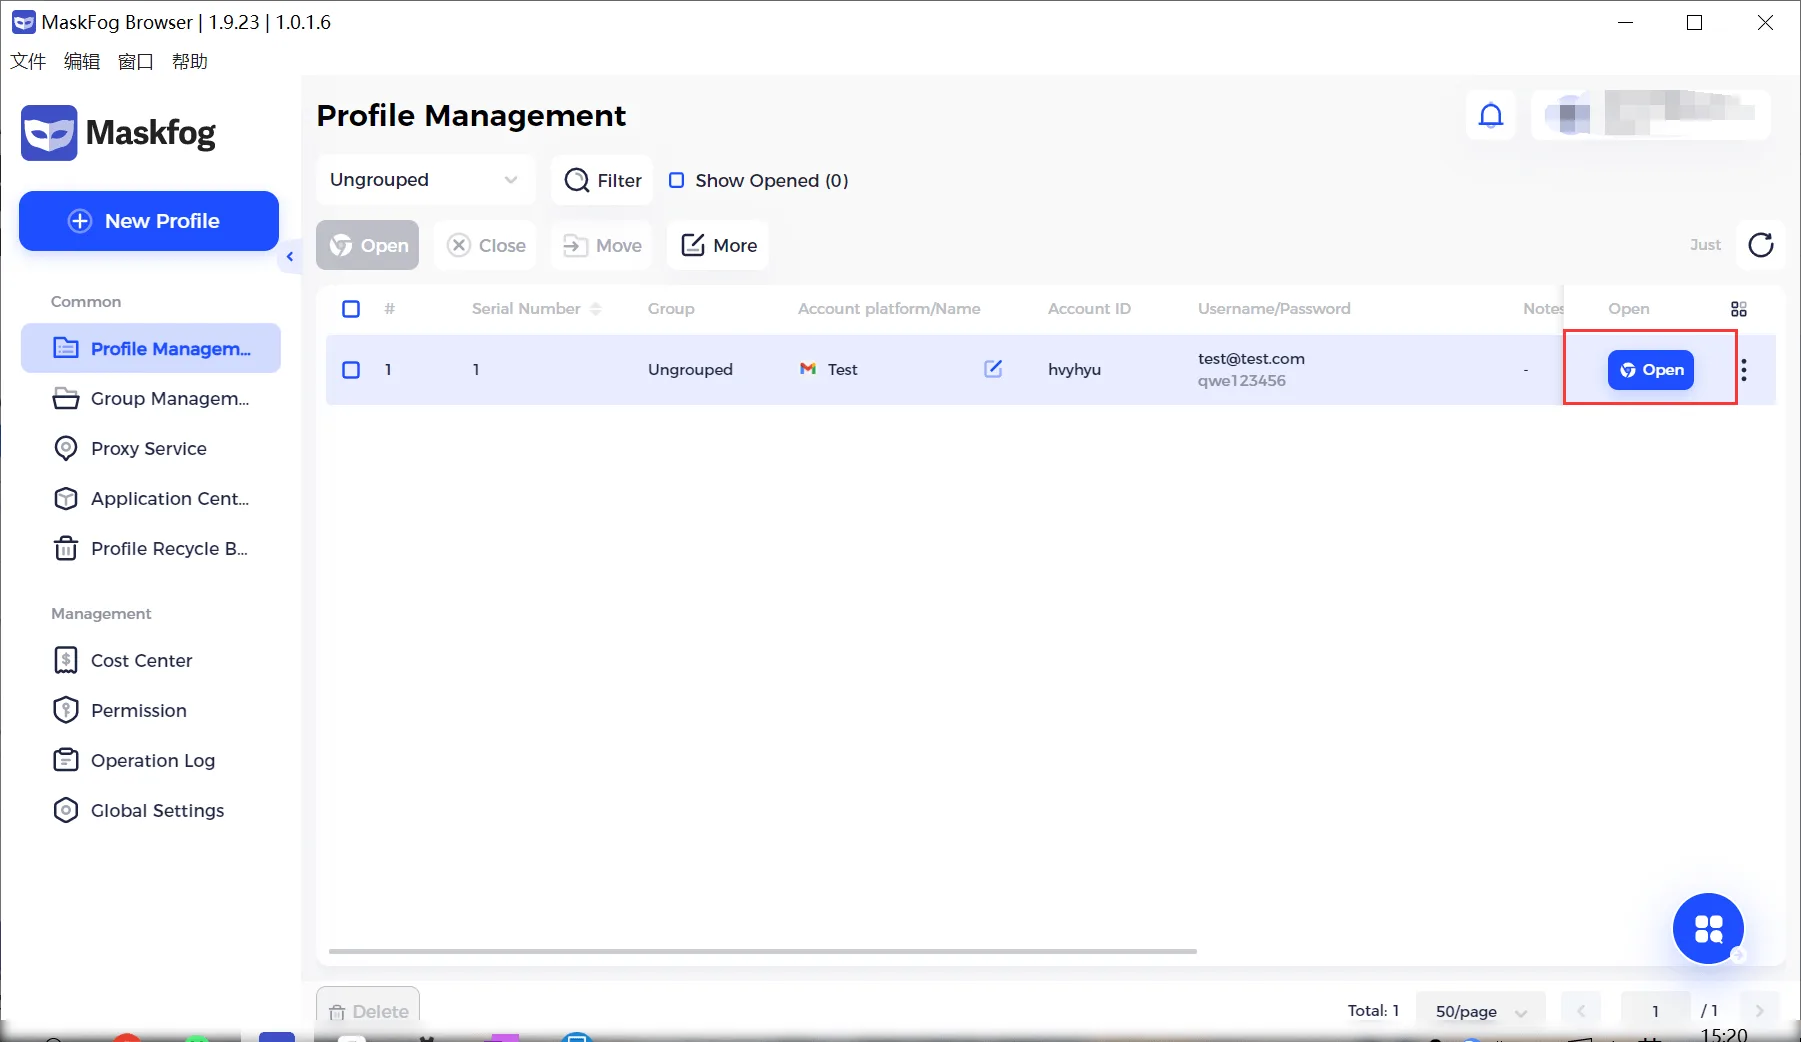Viewport: 1801px width, 1042px height.
Task: Click the notification bell icon
Action: [x=1491, y=116]
